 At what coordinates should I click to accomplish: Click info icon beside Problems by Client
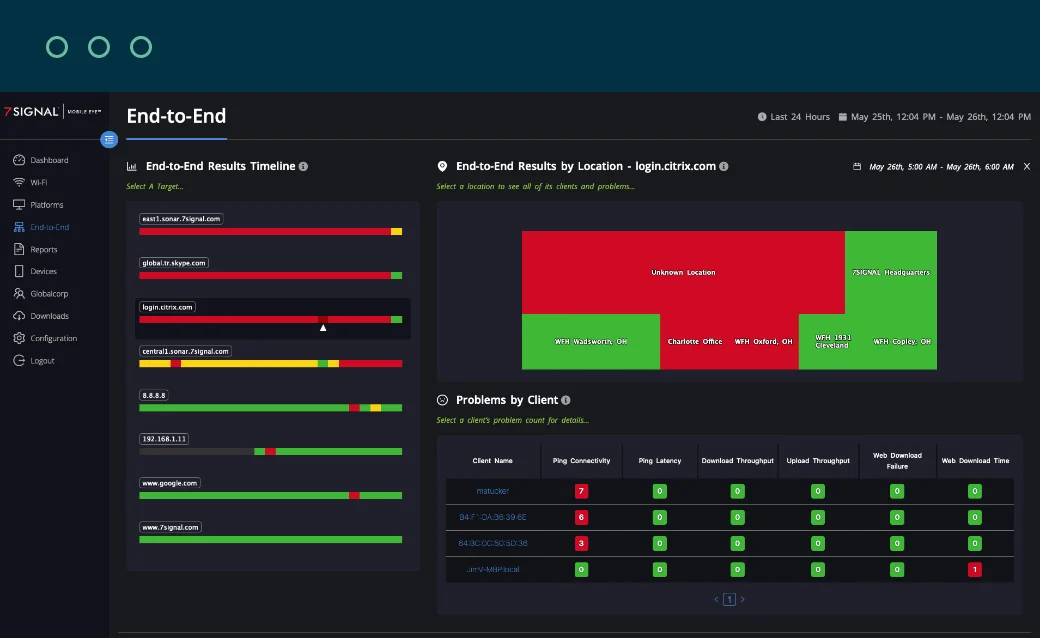coord(566,400)
